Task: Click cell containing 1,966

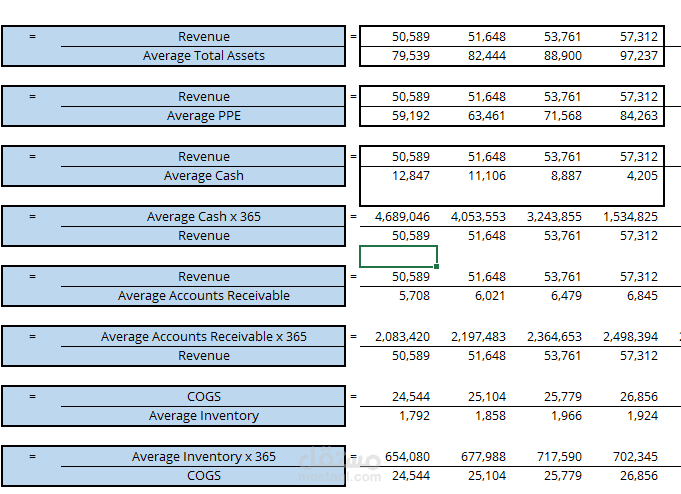Action: point(566,415)
